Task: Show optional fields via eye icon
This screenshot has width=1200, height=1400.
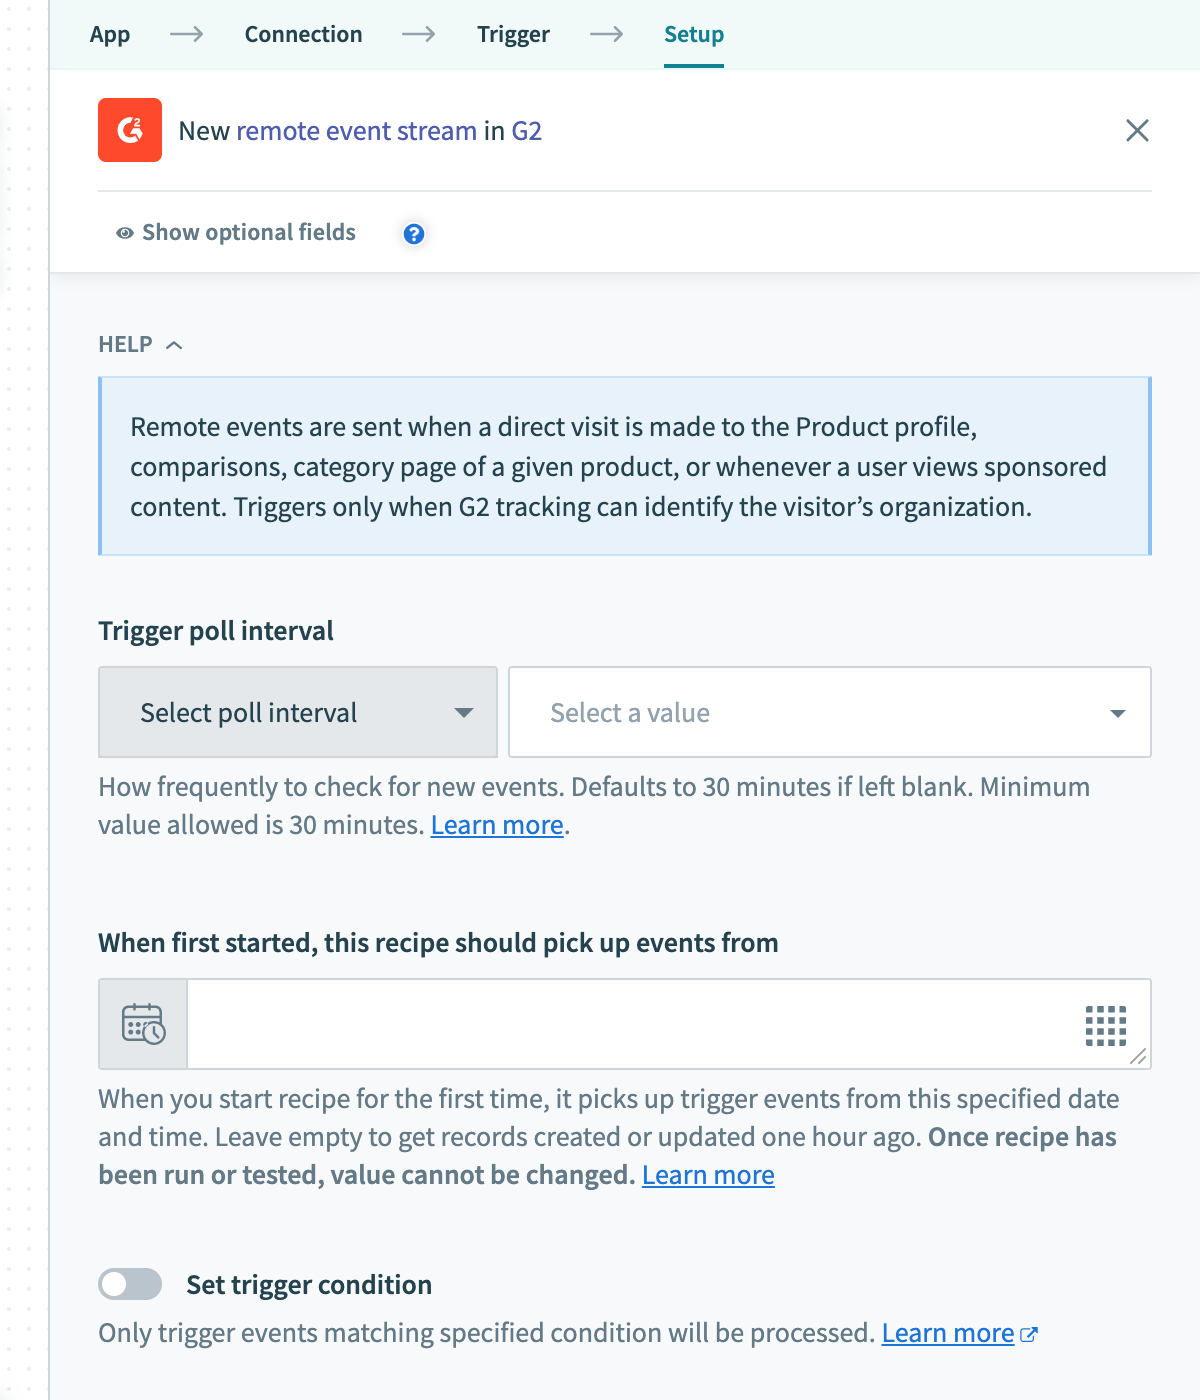Action: click(x=125, y=233)
